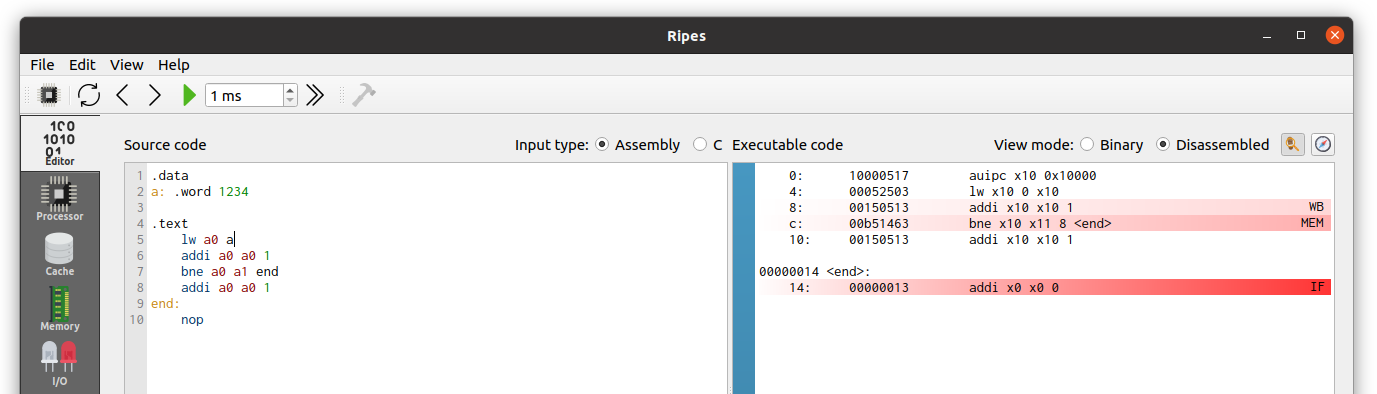Select the Assembly input type radio button

coord(602,145)
